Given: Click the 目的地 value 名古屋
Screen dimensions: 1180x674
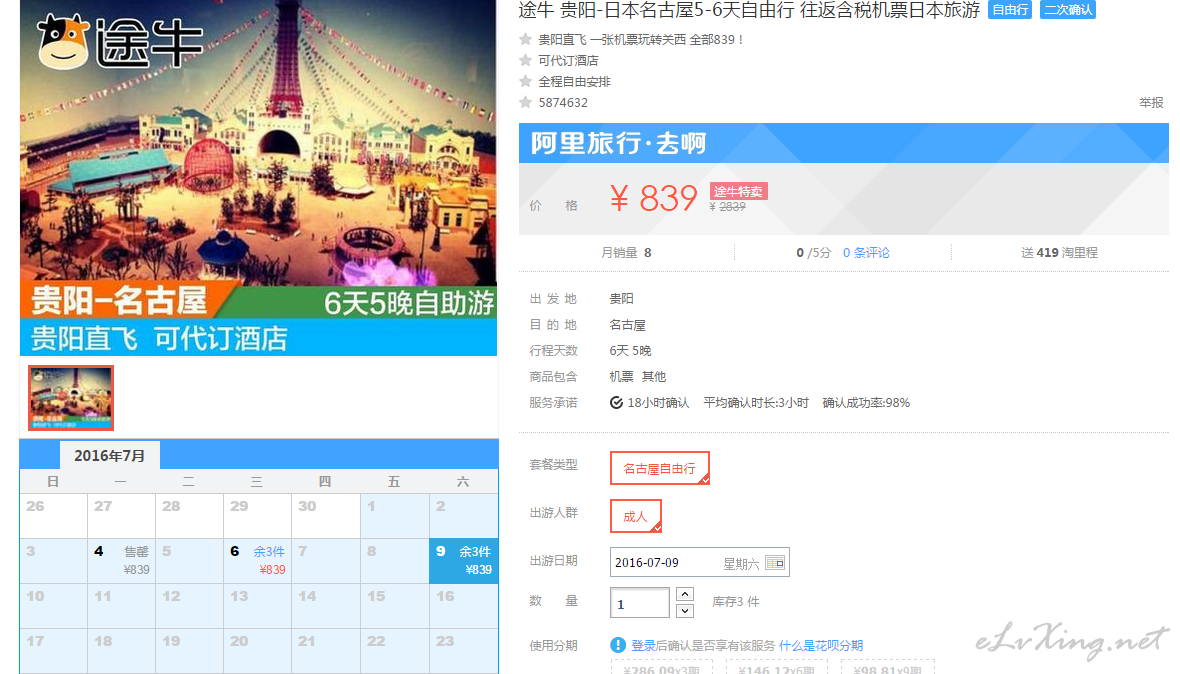Looking at the screenshot, I should tap(627, 325).
